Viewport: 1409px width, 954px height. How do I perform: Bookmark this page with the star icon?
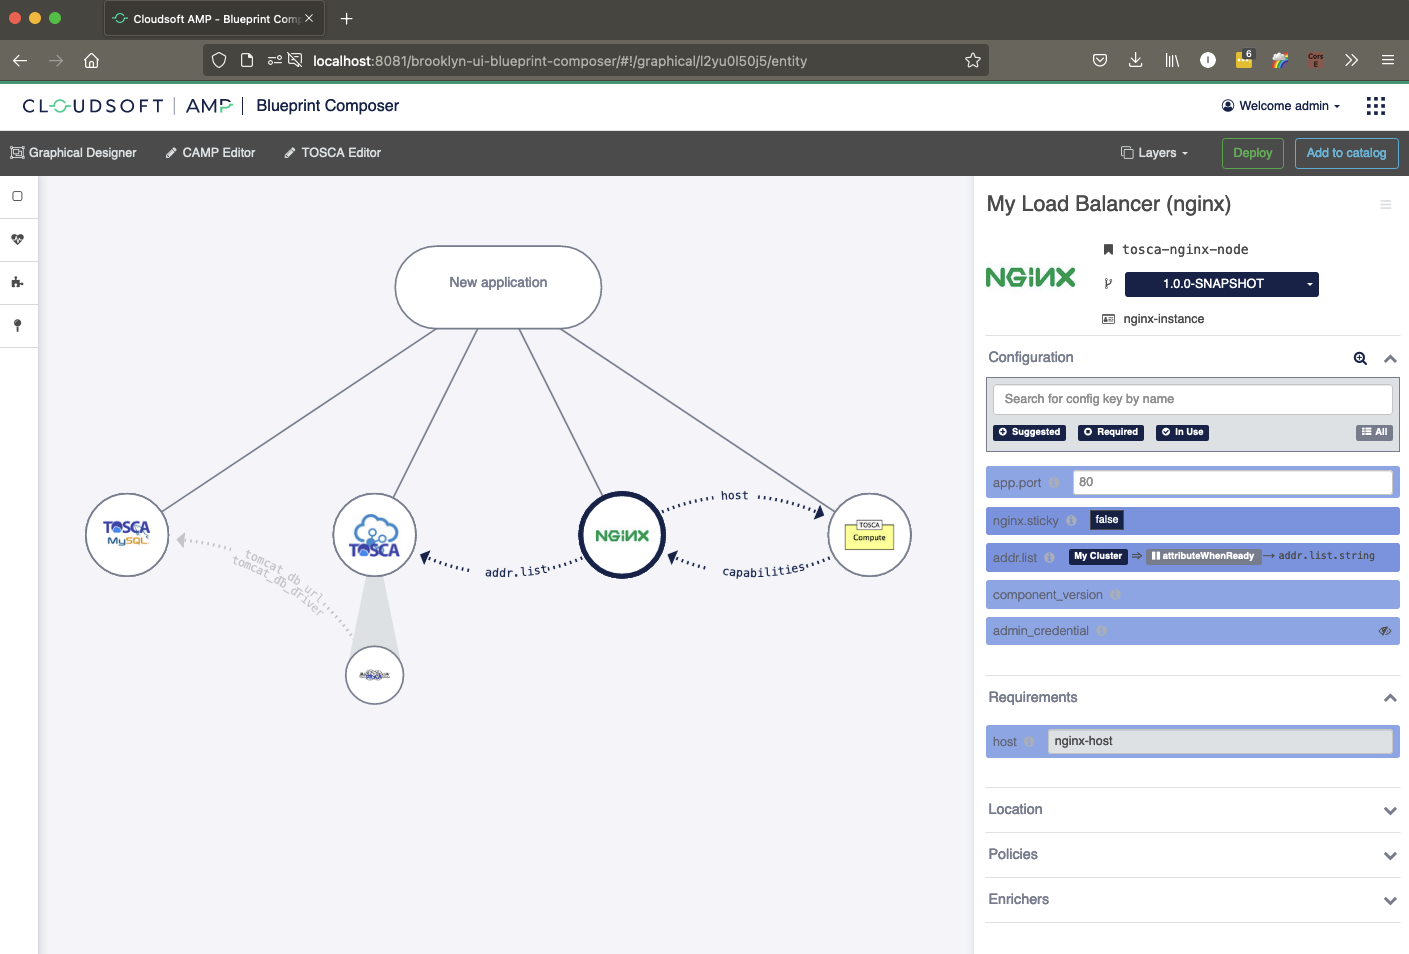pyautogui.click(x=973, y=60)
